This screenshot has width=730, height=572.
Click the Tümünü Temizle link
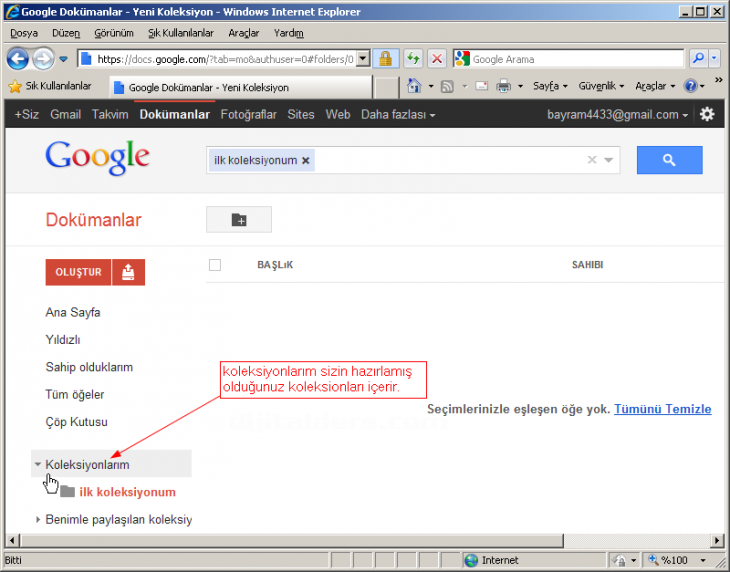pyautogui.click(x=662, y=409)
